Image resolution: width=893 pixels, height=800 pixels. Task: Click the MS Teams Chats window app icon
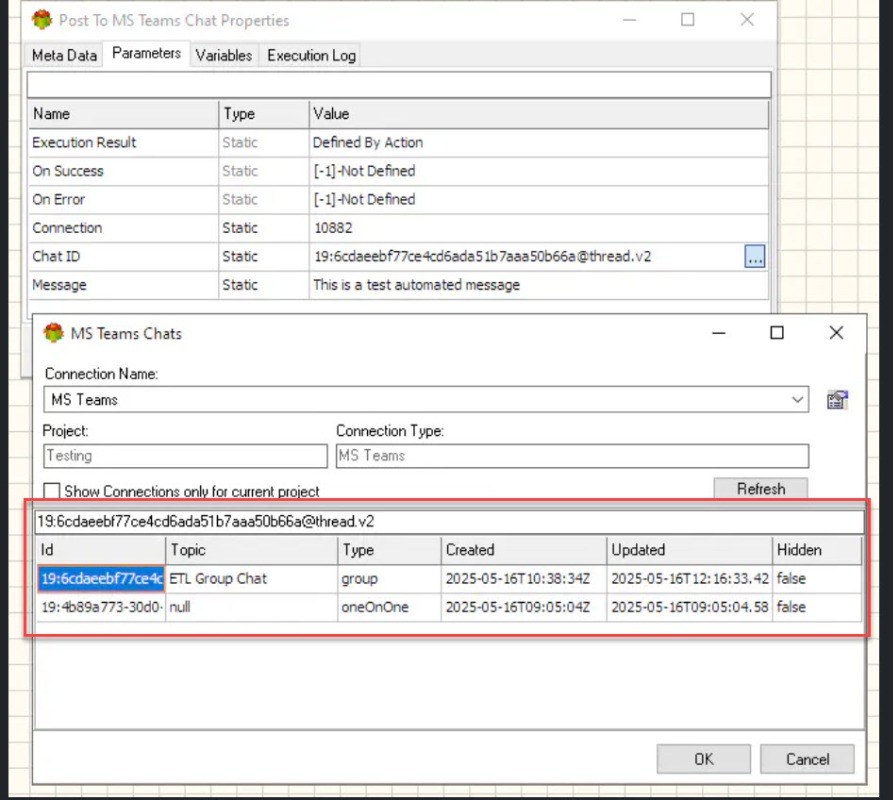click(54, 333)
